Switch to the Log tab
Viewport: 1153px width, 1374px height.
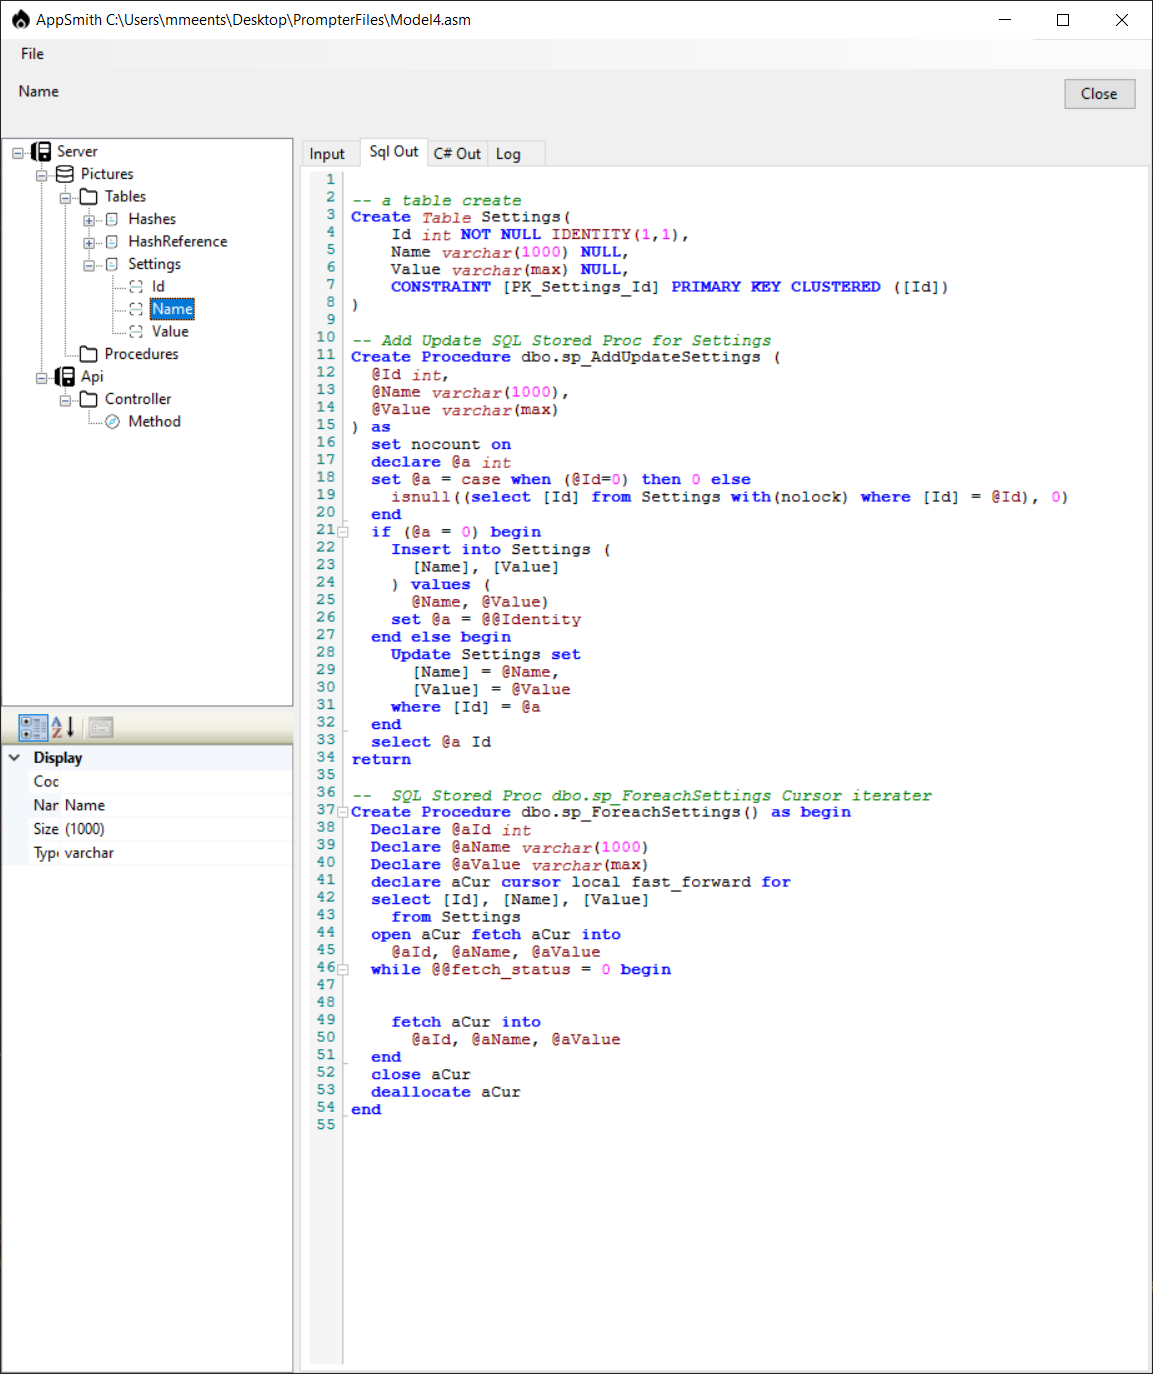pos(508,153)
